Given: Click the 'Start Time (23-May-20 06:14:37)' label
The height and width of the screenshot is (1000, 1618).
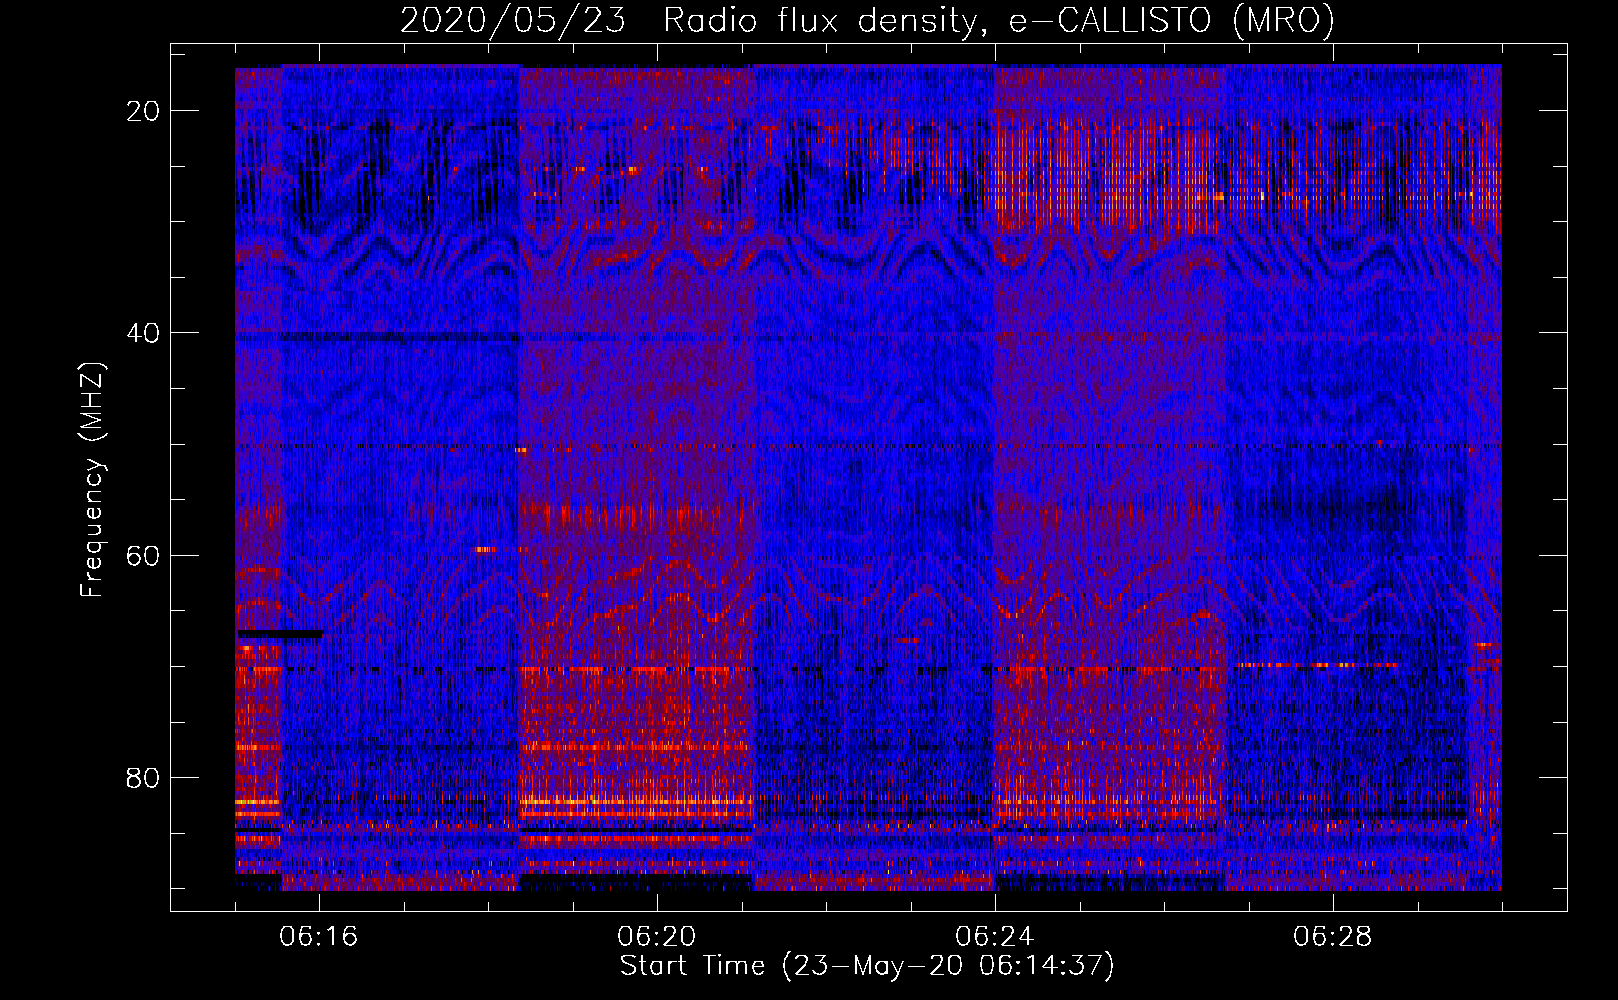Looking at the screenshot, I should click(x=867, y=966).
